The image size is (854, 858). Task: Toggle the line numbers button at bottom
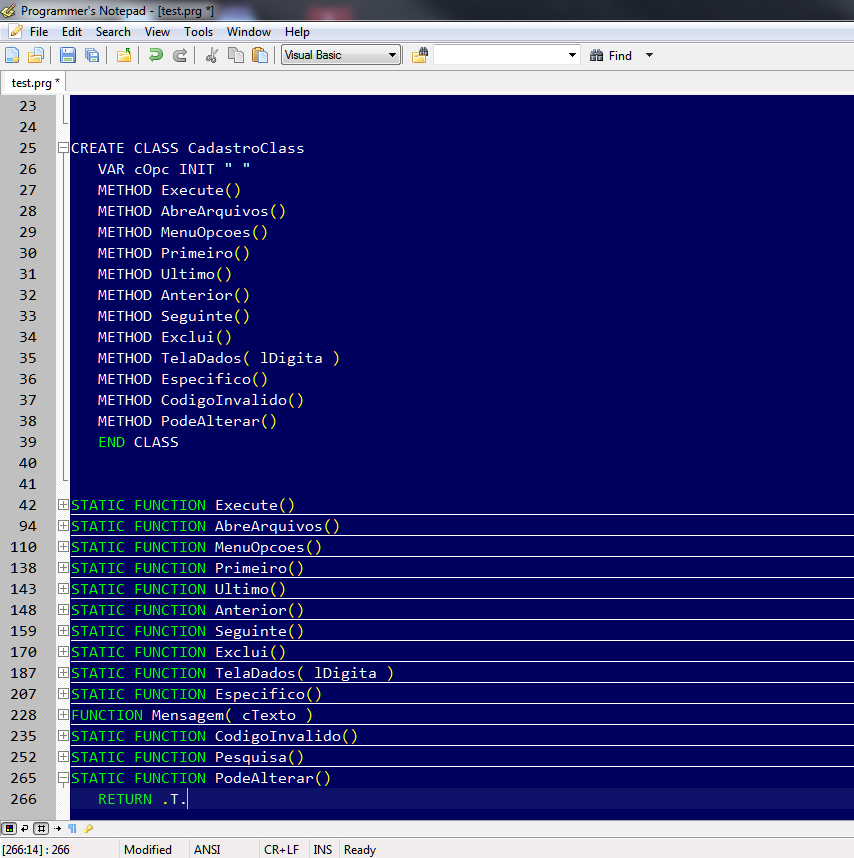click(41, 828)
